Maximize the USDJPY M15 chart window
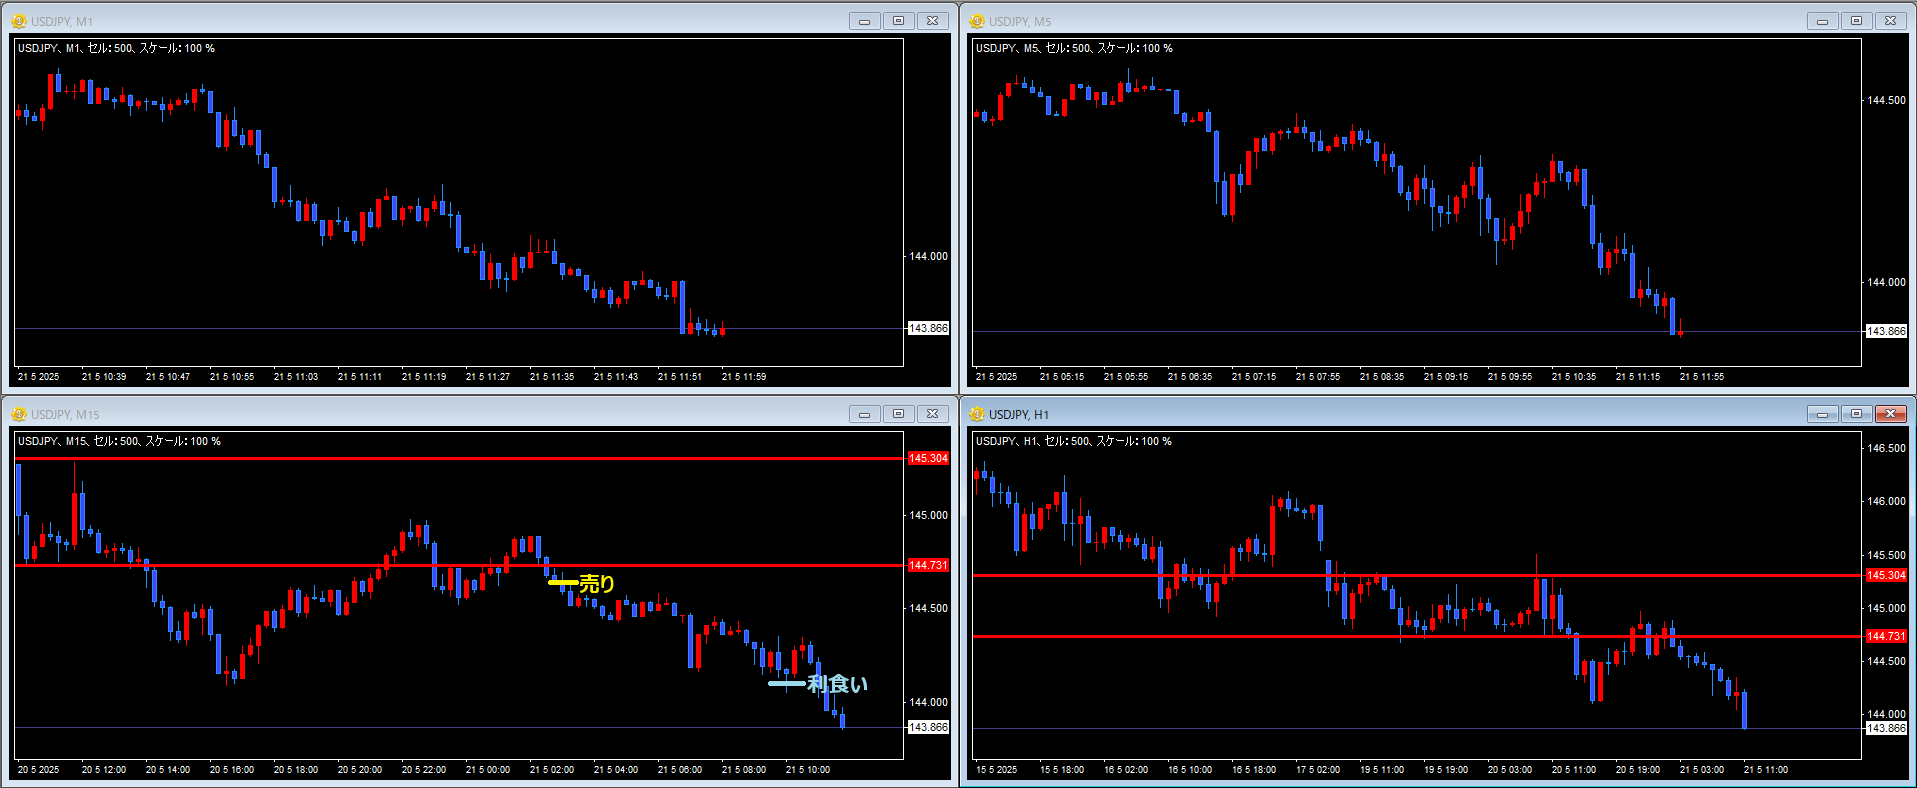Image resolution: width=1917 pixels, height=788 pixels. point(898,414)
